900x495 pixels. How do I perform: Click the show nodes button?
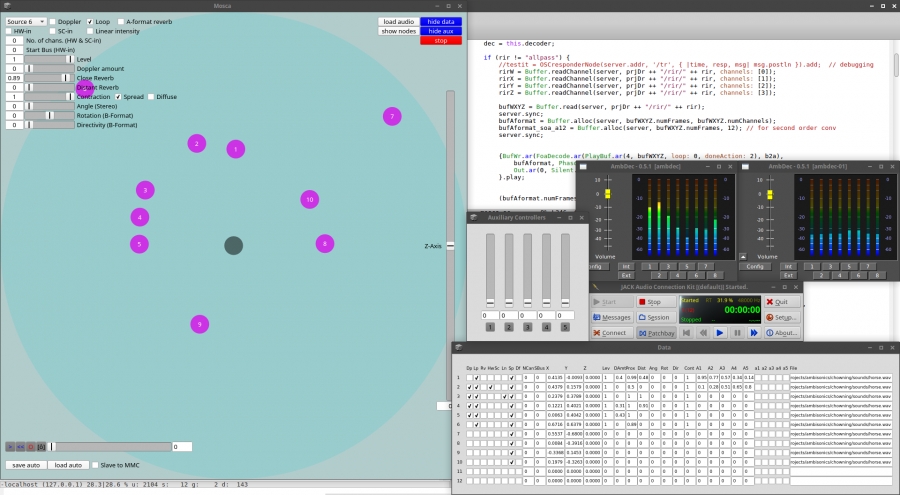(x=398, y=31)
